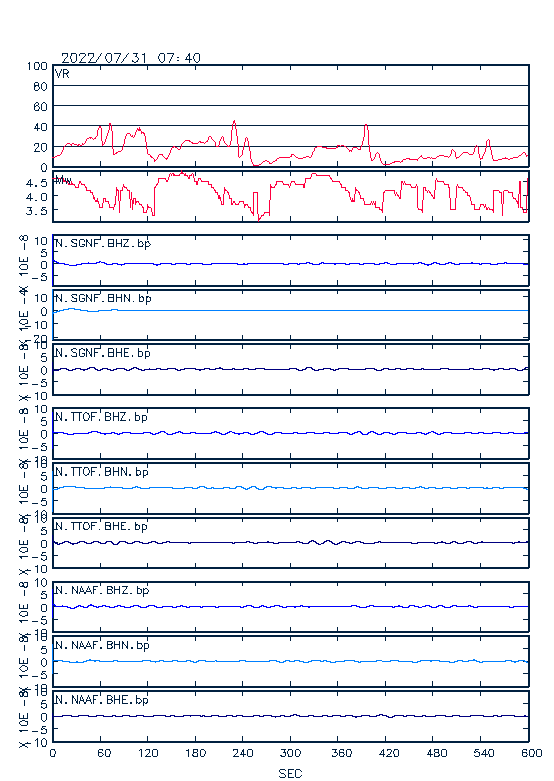Select the N.NAAF.BHE.bp trace label
The height and width of the screenshot is (781, 554).
point(102,700)
